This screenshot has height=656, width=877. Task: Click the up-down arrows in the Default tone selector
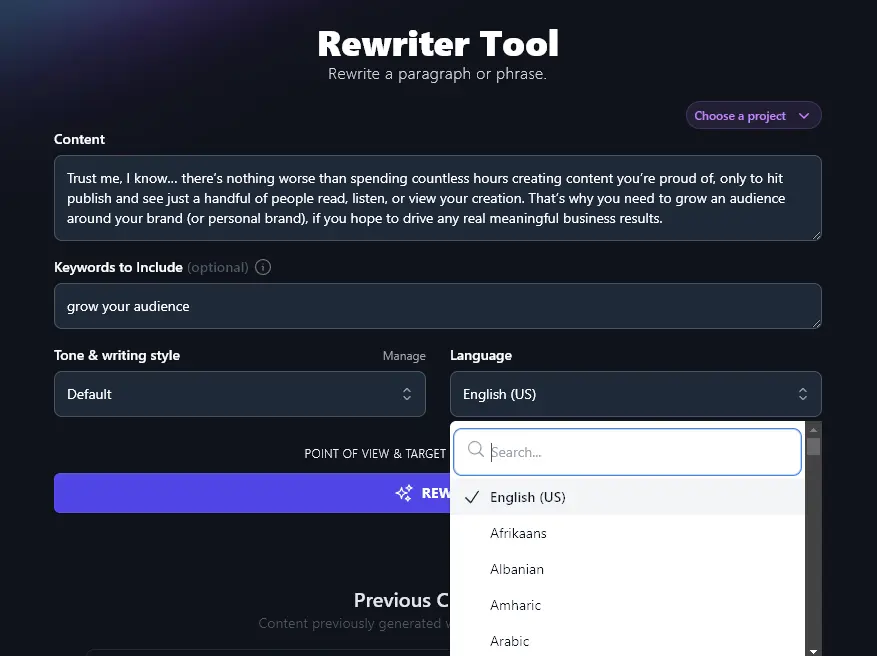406,394
